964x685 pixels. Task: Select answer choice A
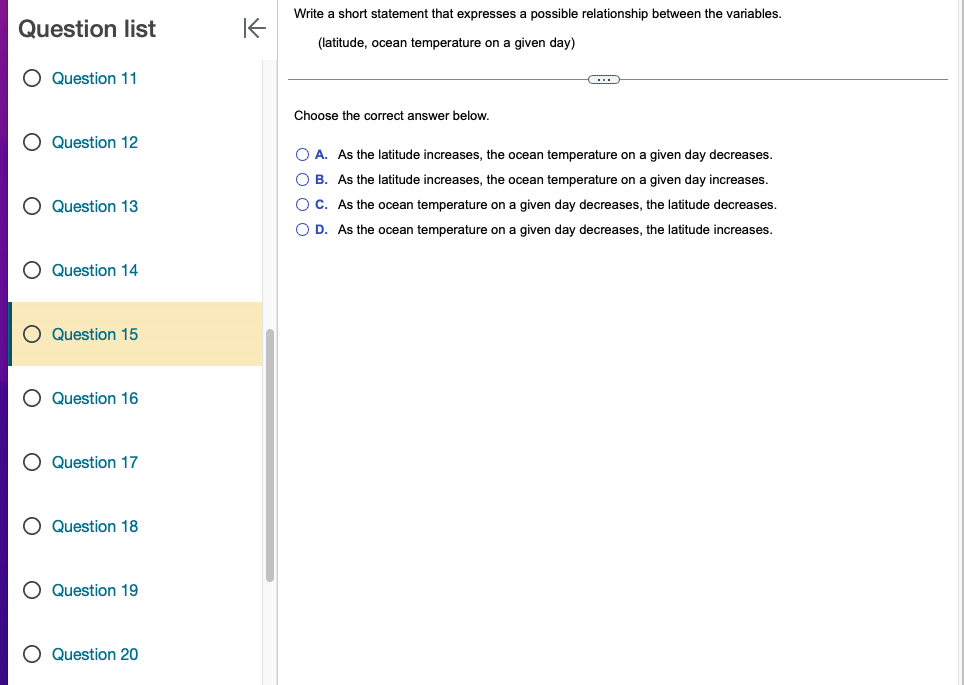303,154
